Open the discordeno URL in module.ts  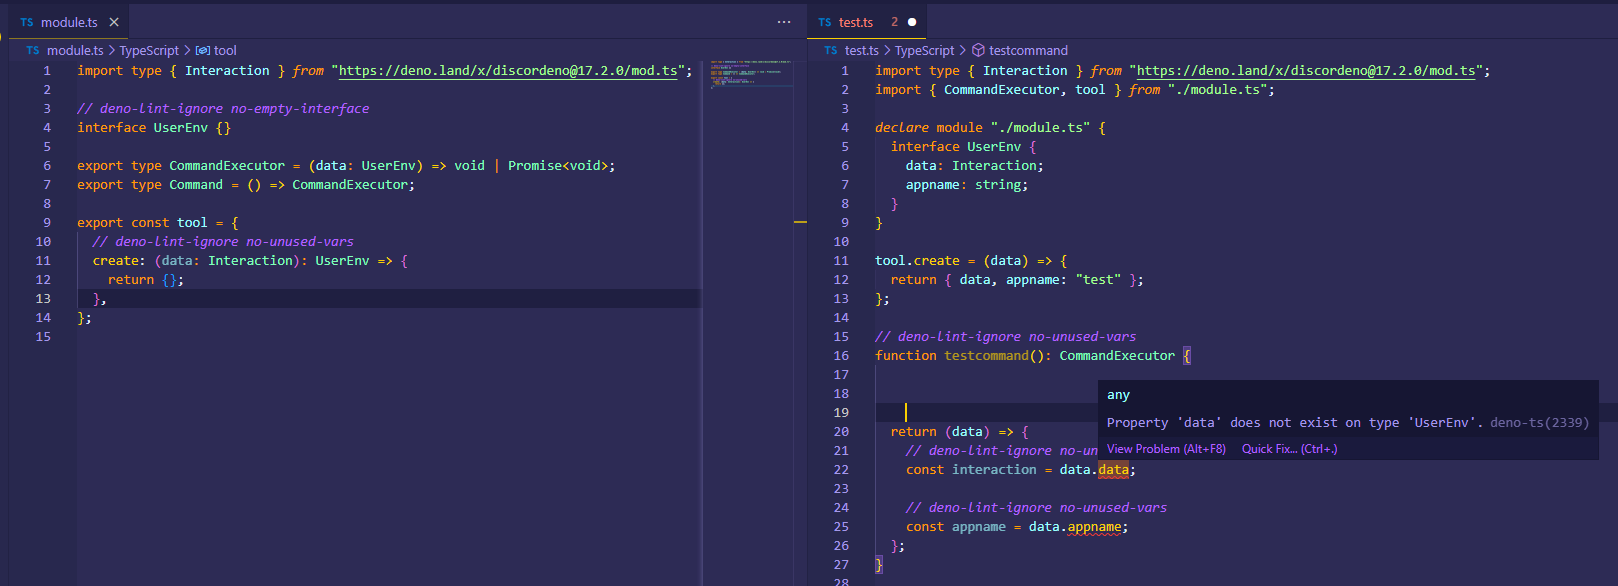(508, 71)
